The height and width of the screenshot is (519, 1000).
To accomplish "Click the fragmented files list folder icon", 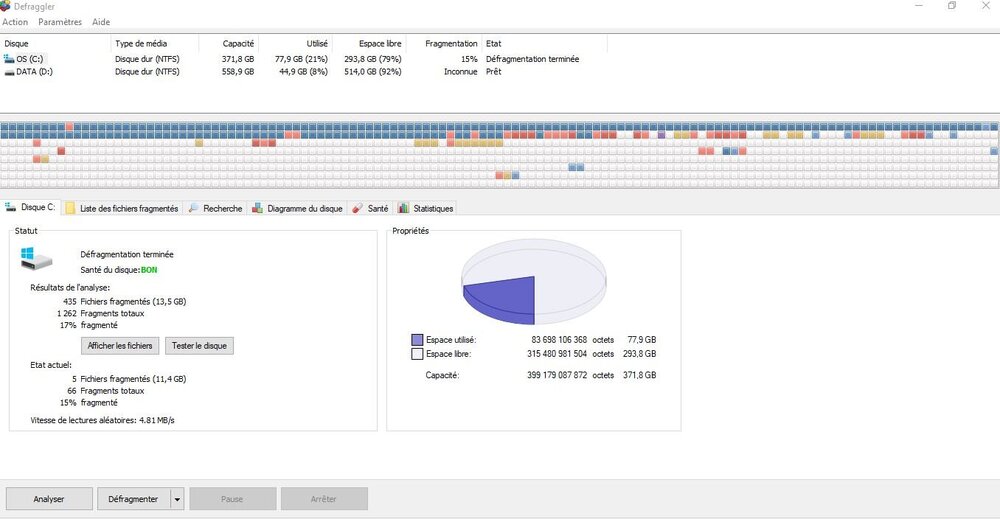I will tap(70, 208).
